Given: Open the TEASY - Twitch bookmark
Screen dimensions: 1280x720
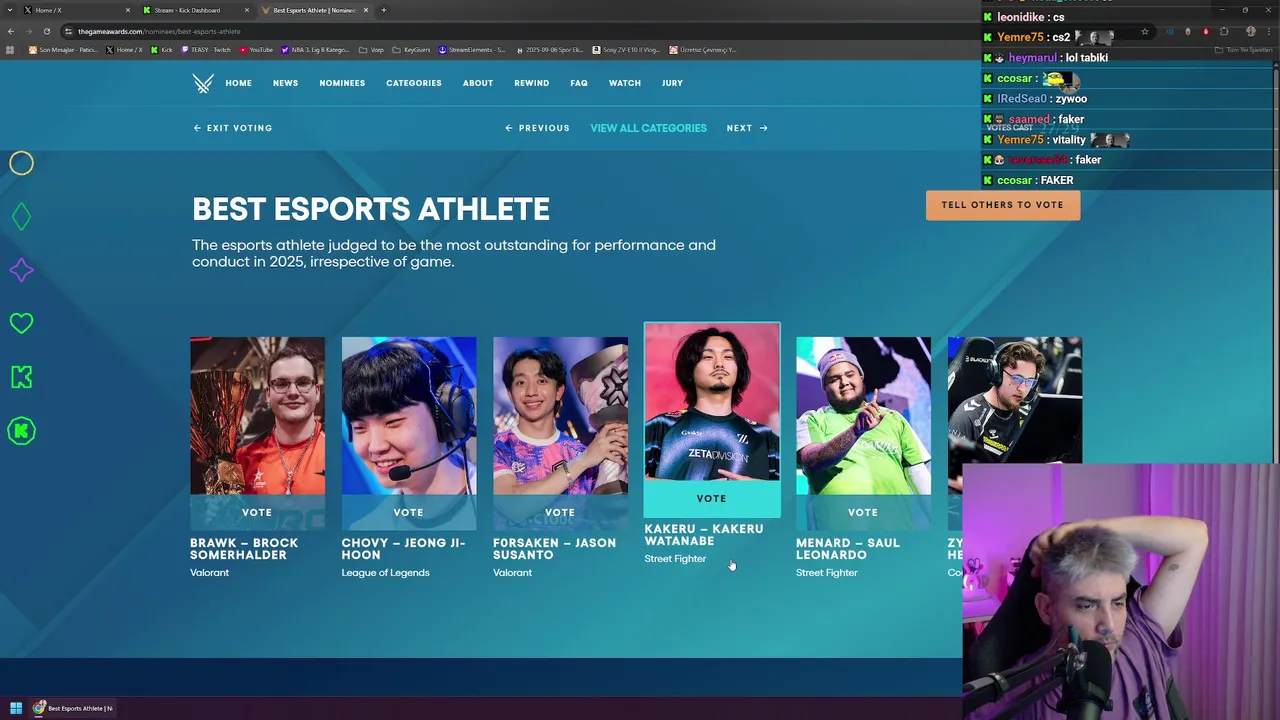Looking at the screenshot, I should [x=206, y=50].
